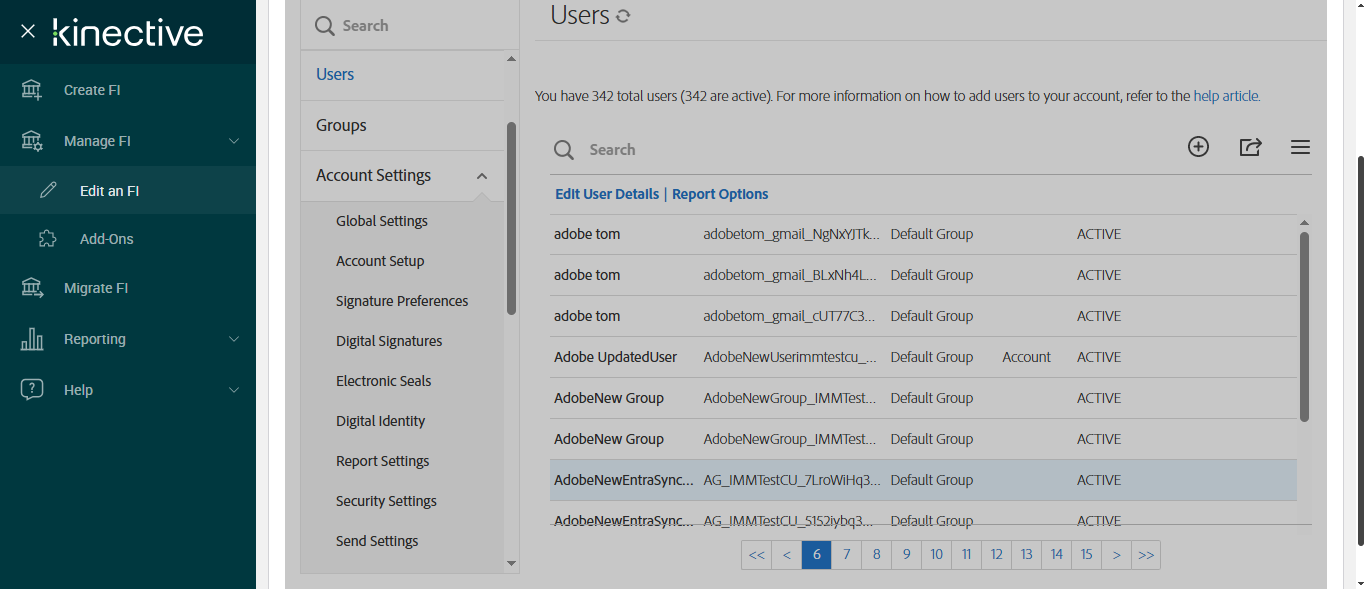Click the Migrate FI icon
The width and height of the screenshot is (1366, 589).
(32, 288)
